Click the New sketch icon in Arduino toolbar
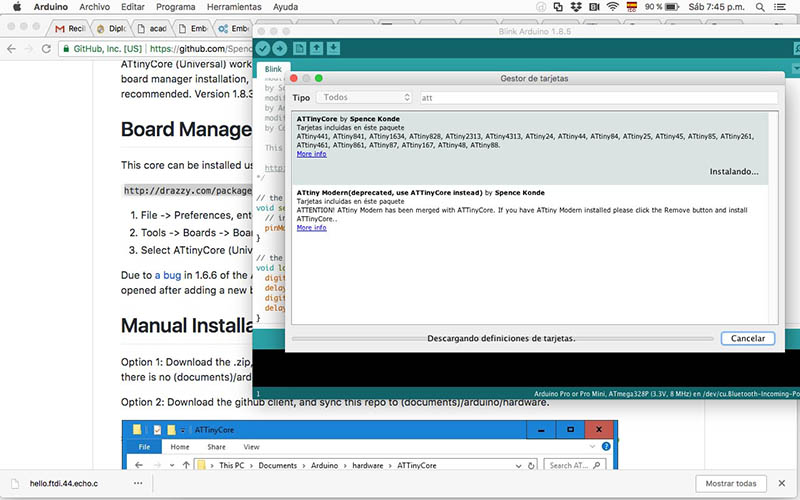This screenshot has height=500, width=800. click(299, 48)
